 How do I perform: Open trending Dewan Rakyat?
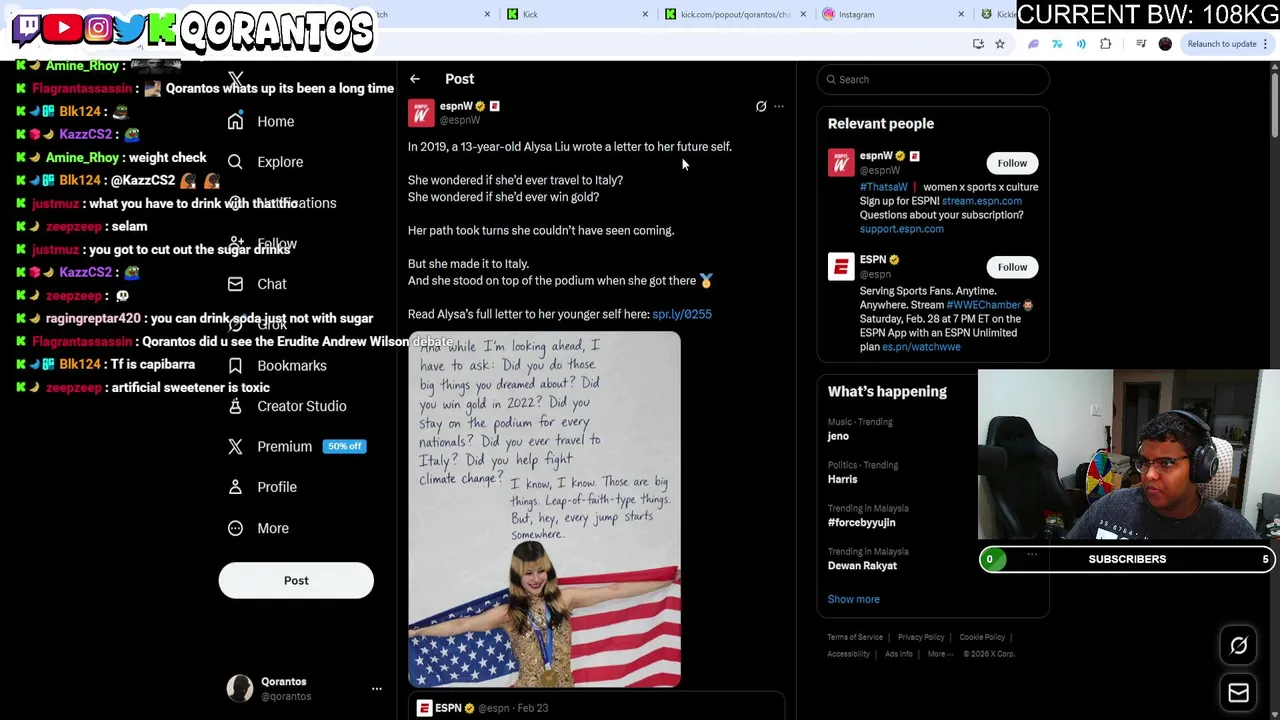(862, 566)
